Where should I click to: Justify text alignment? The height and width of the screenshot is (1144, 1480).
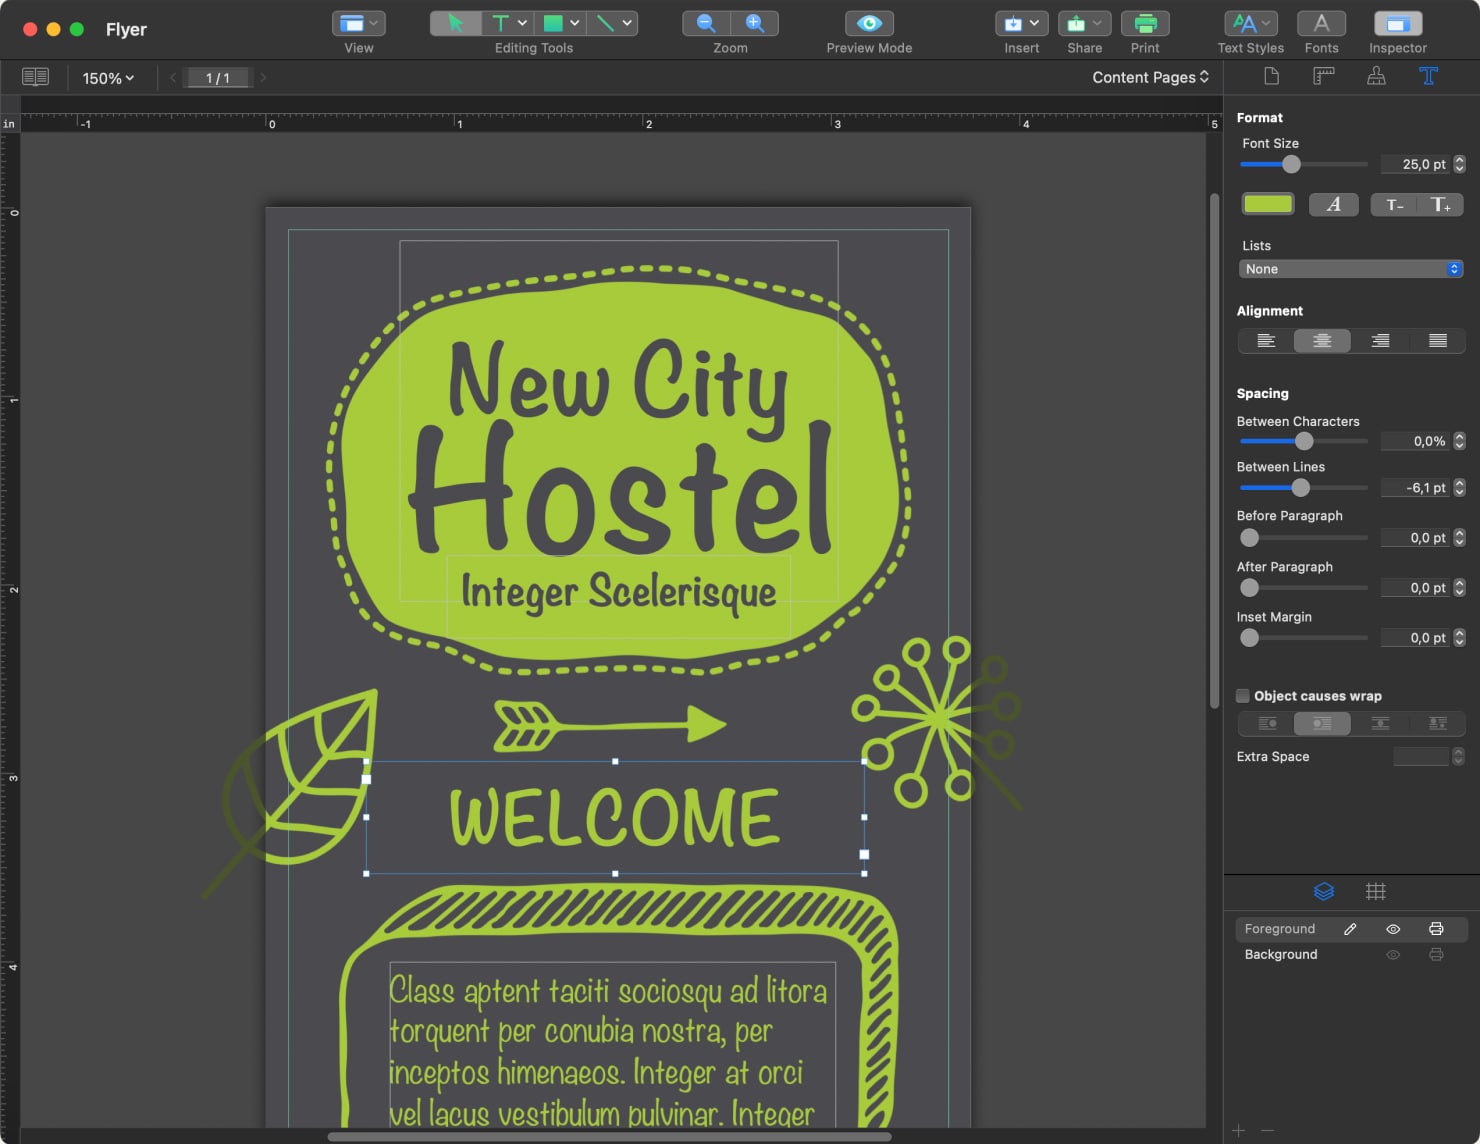(1437, 341)
